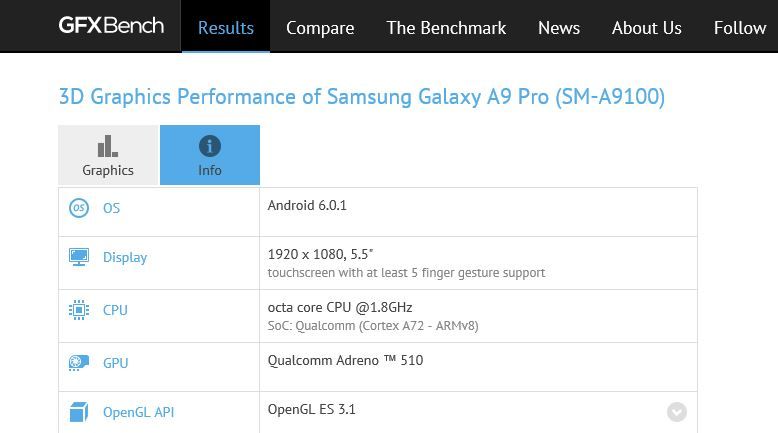
Task: Expand the OpenGL ES 3.1 details arrow
Action: (677, 412)
